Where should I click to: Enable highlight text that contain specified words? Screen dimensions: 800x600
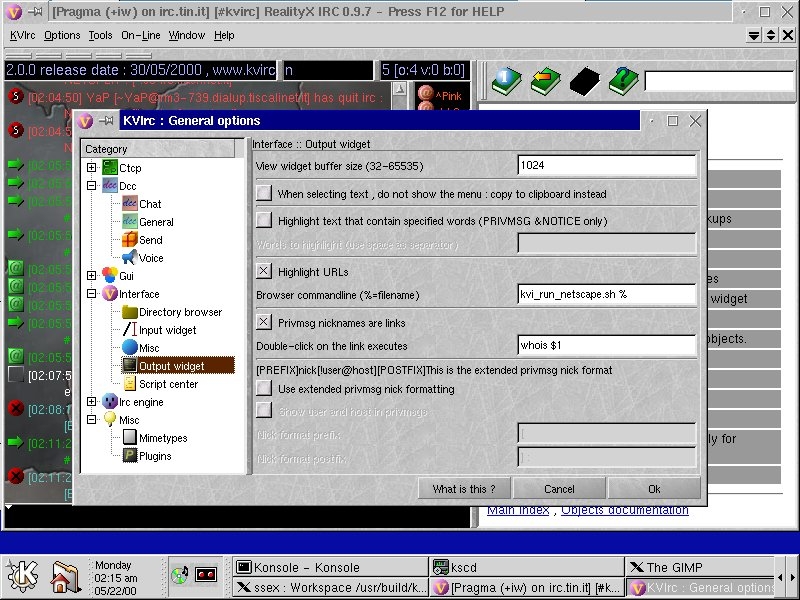[264, 220]
